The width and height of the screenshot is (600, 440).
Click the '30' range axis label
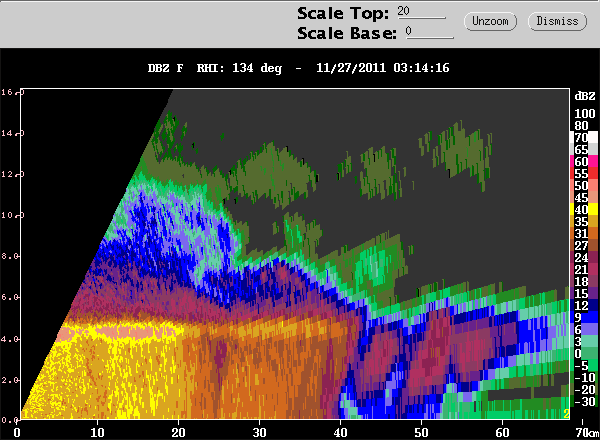coord(259,433)
